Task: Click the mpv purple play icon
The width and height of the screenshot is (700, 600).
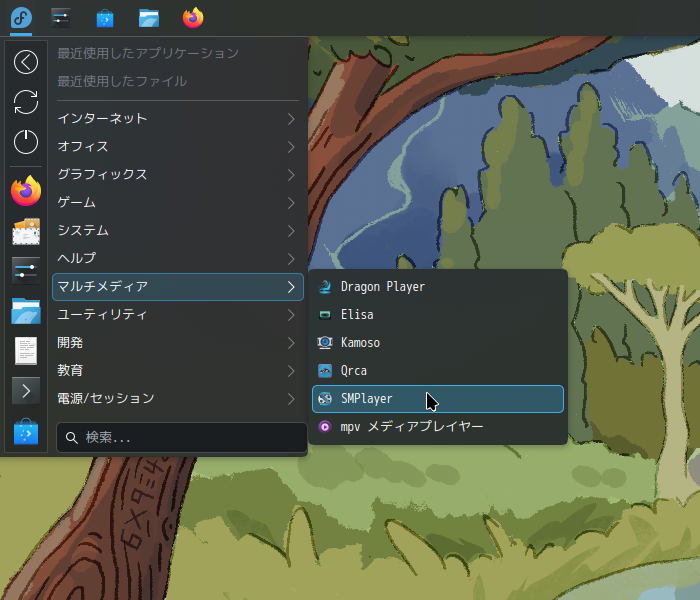Action: tap(325, 427)
